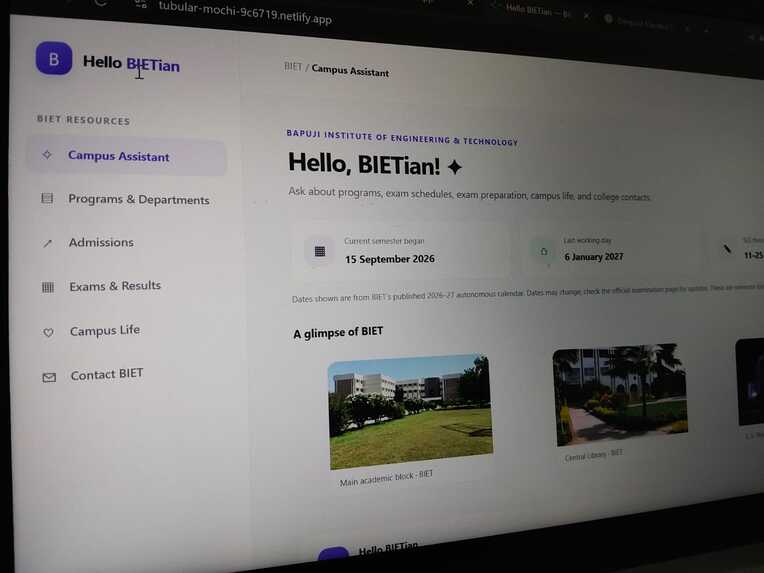Viewport: 764px width, 573px height.
Task: Click the BIET RESOURCES sidebar heading
Action: click(83, 120)
